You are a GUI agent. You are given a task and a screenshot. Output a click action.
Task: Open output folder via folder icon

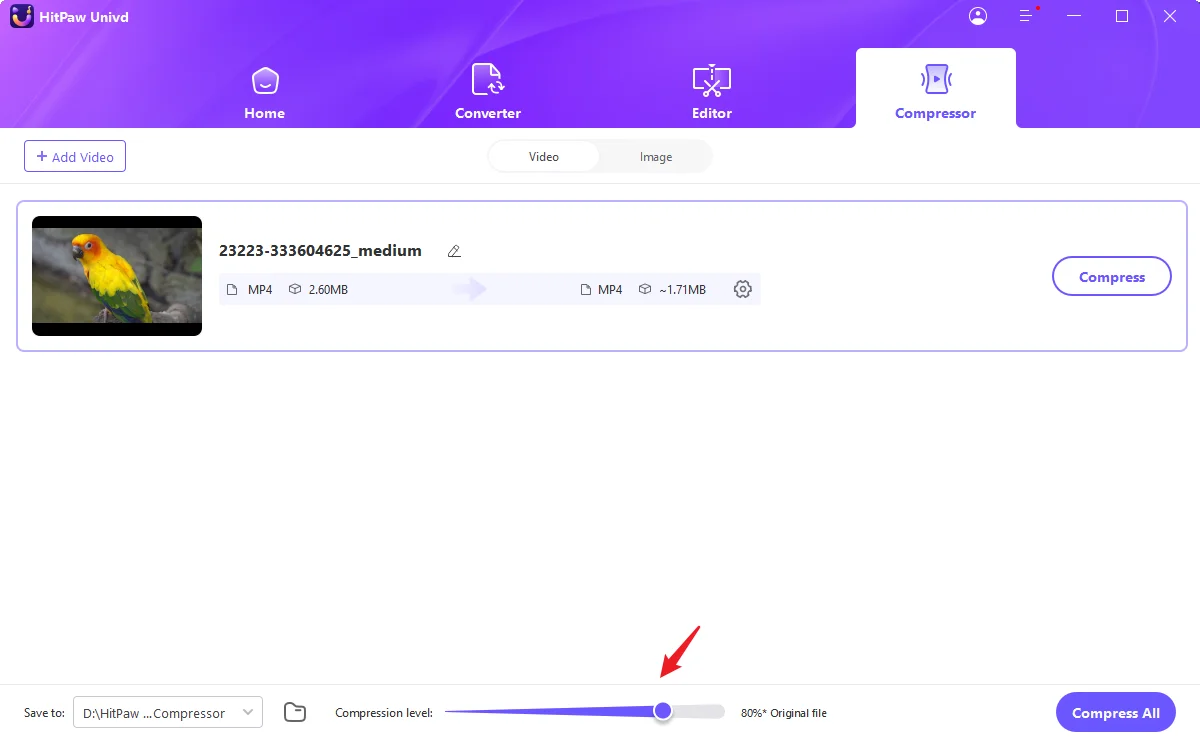(294, 712)
